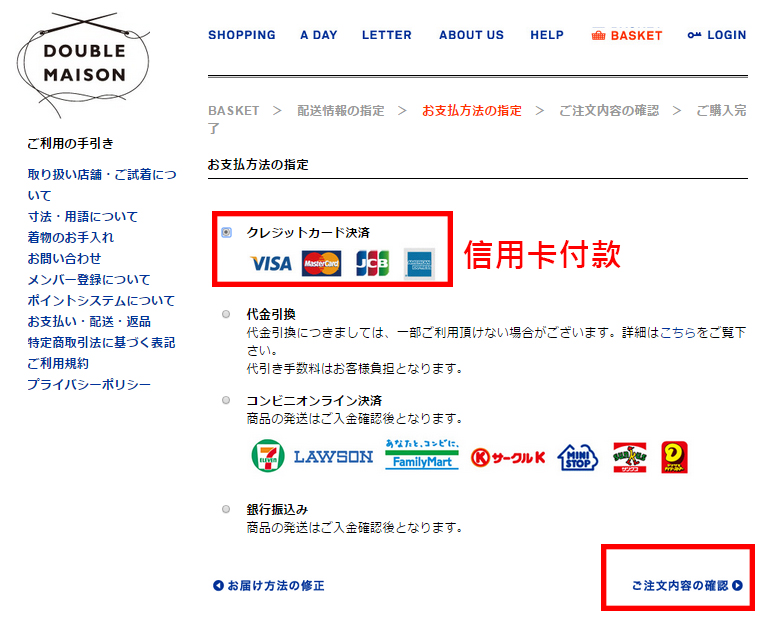Click the ご利用の手引き sidebar heading

pos(70,144)
